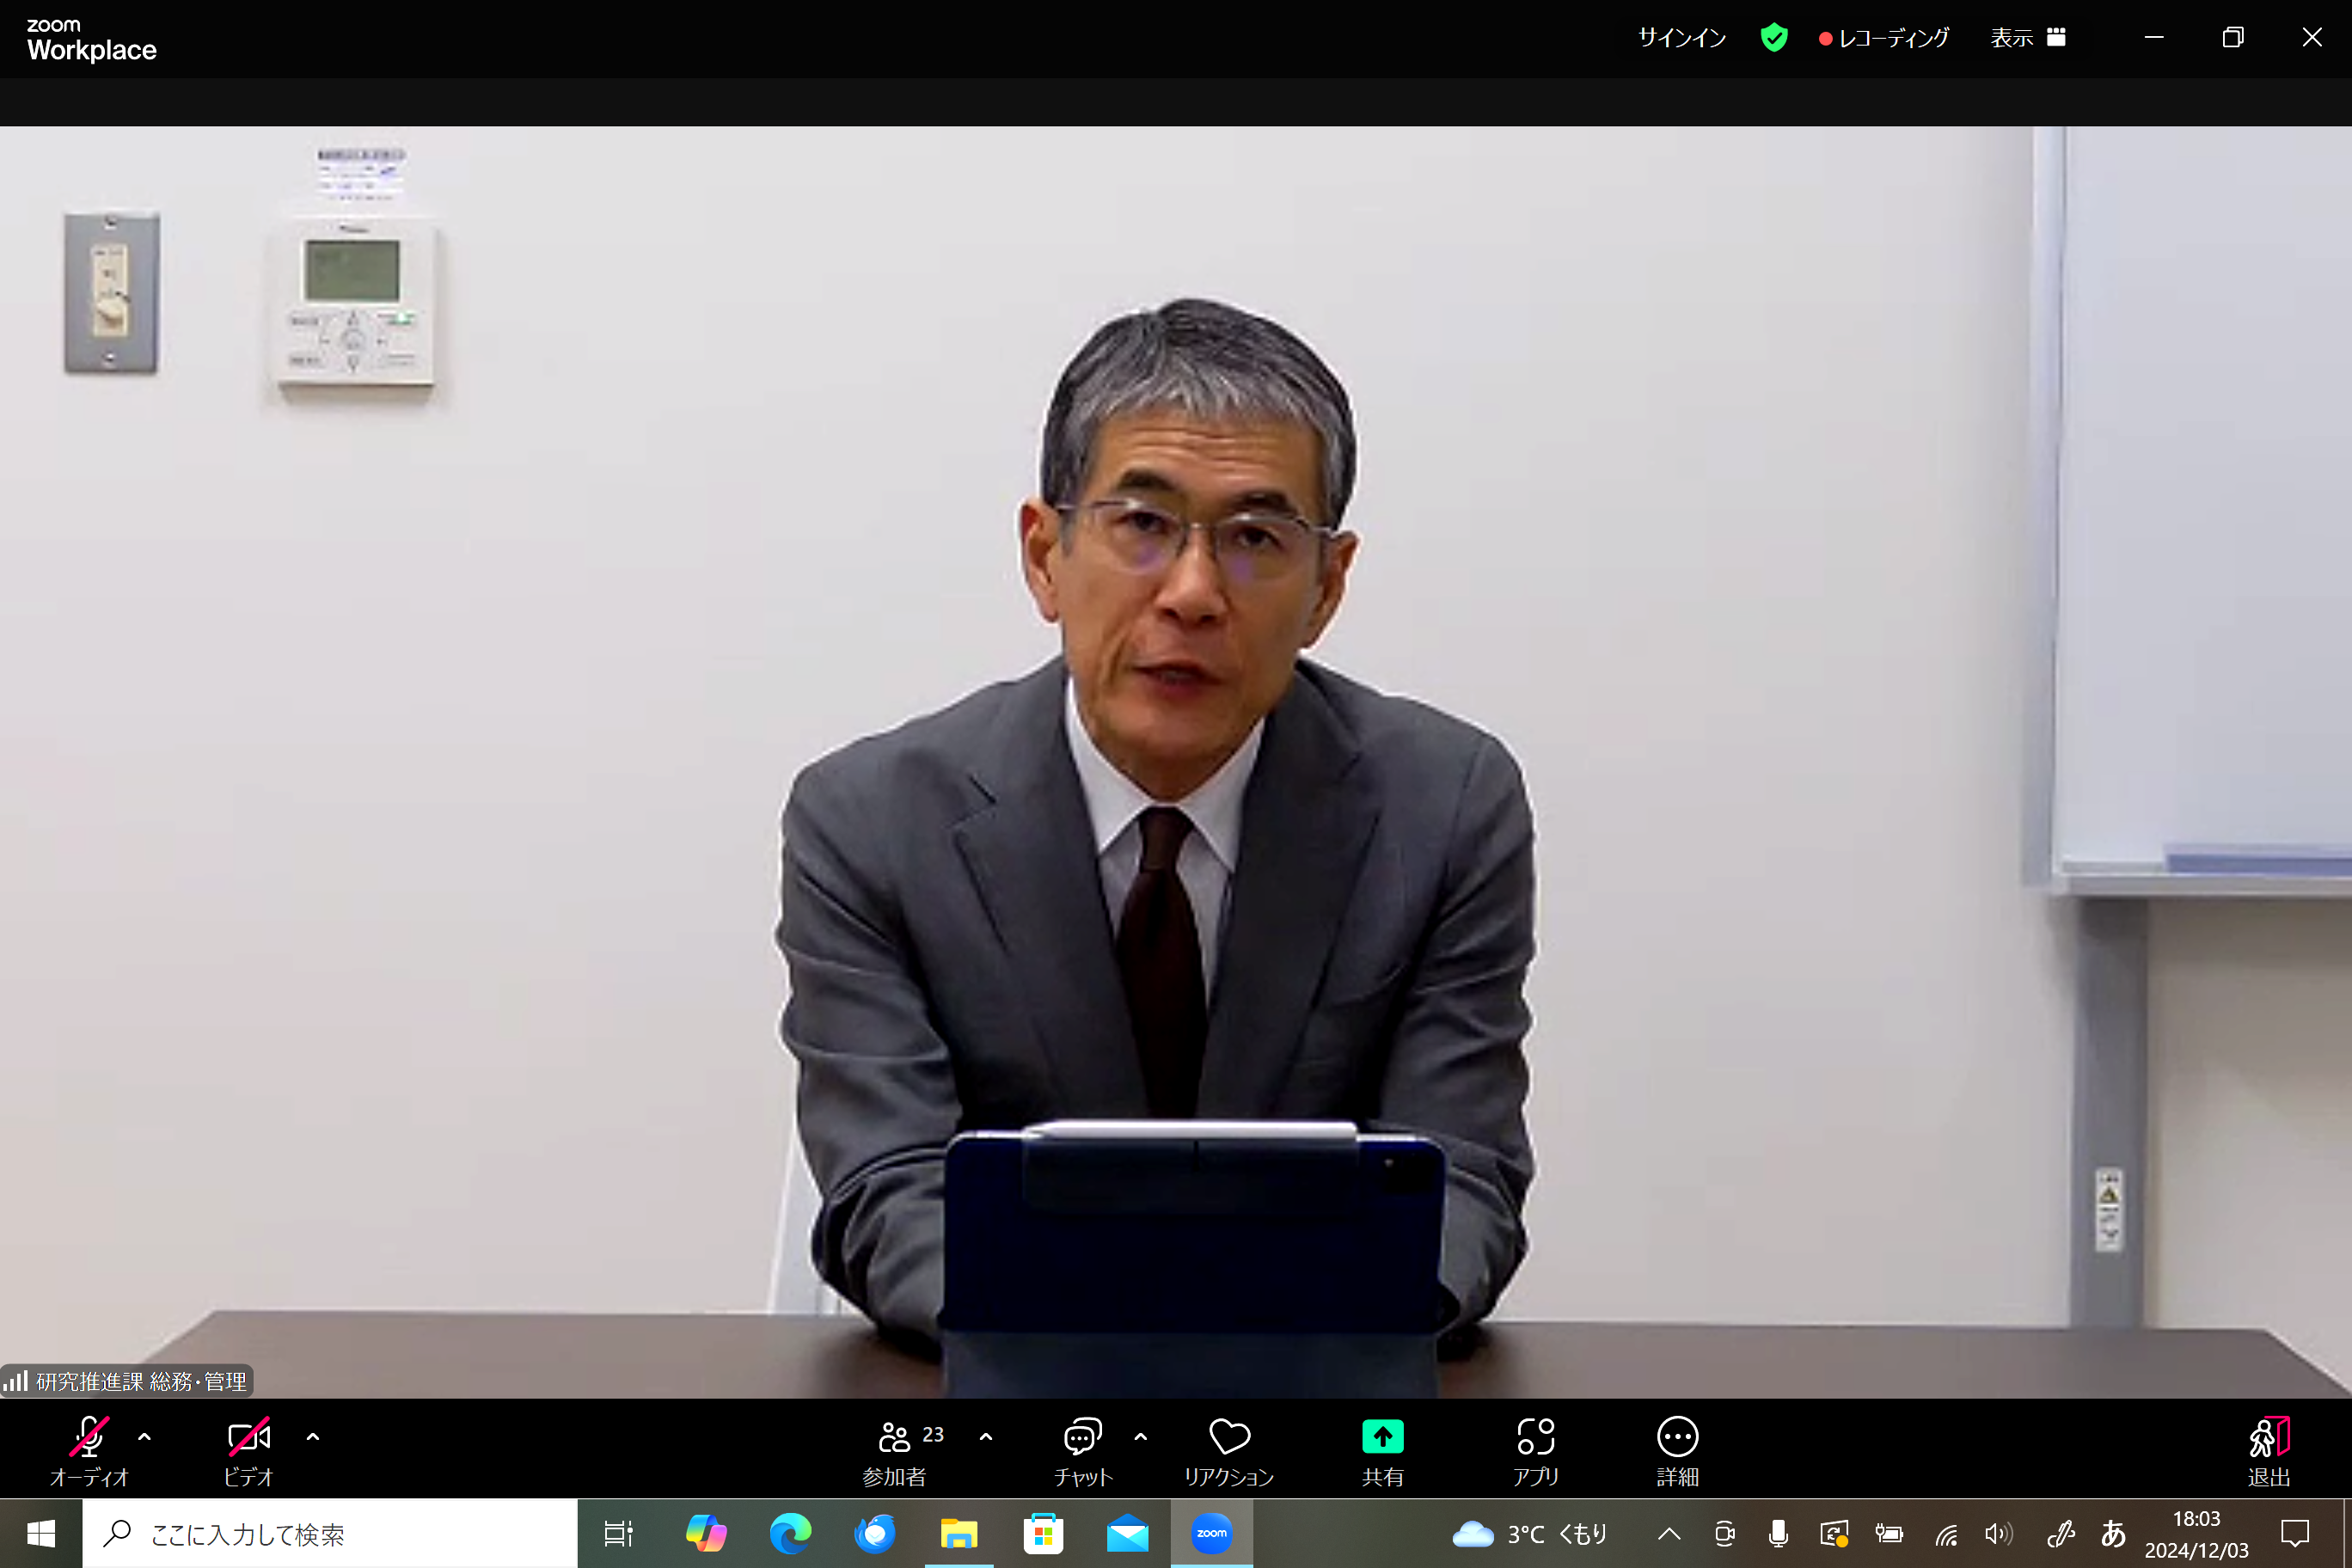The height and width of the screenshot is (1568, 2352).
Task: Click the レコーディング recording indicator
Action: 1884,38
